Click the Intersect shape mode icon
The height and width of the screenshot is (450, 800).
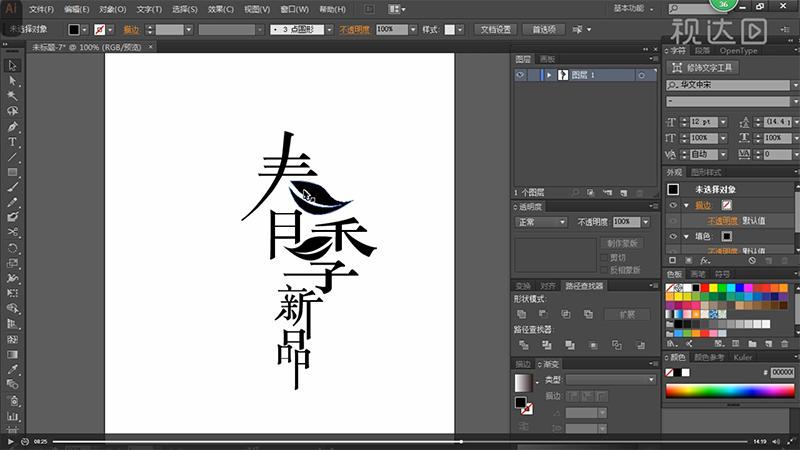566,314
